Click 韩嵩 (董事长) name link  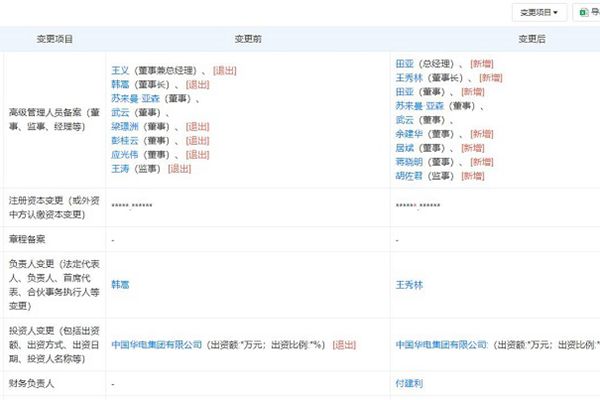121,85
